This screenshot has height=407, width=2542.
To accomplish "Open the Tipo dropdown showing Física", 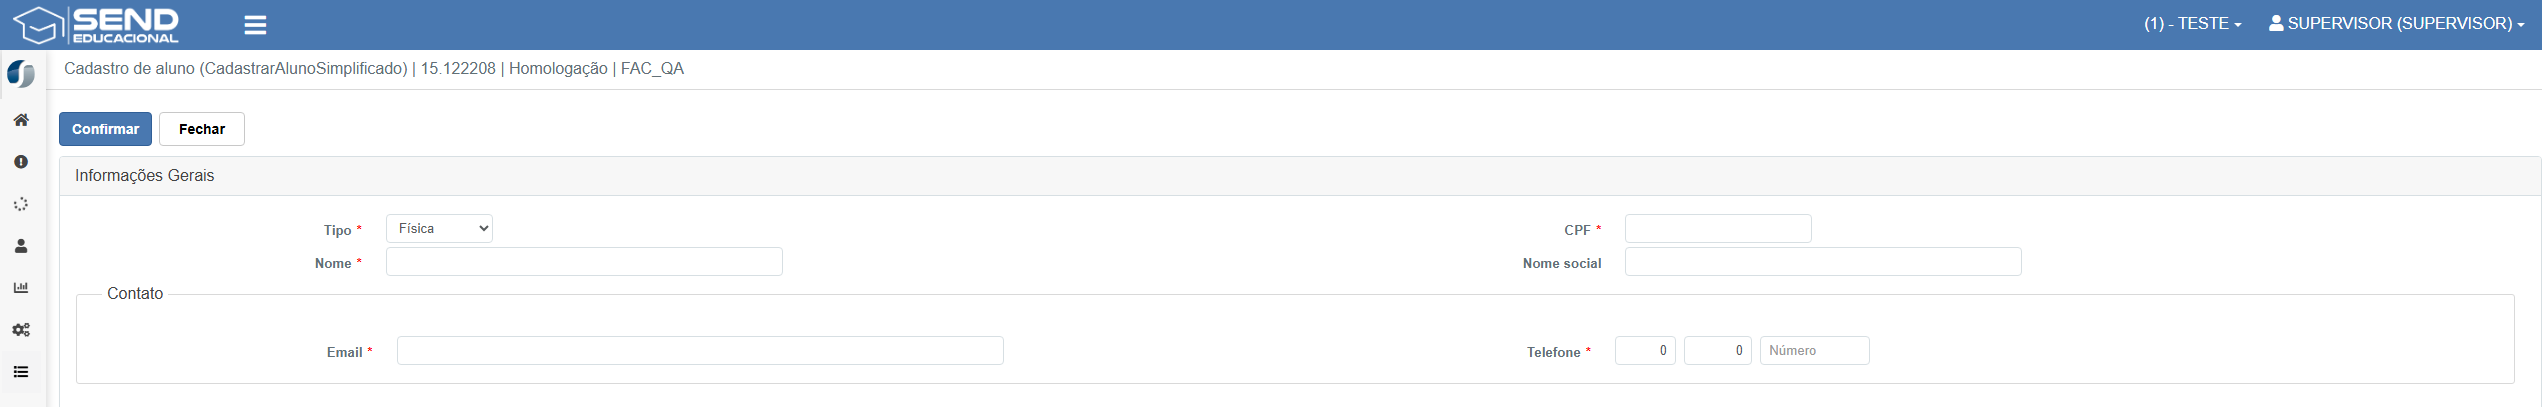I will (x=439, y=229).
